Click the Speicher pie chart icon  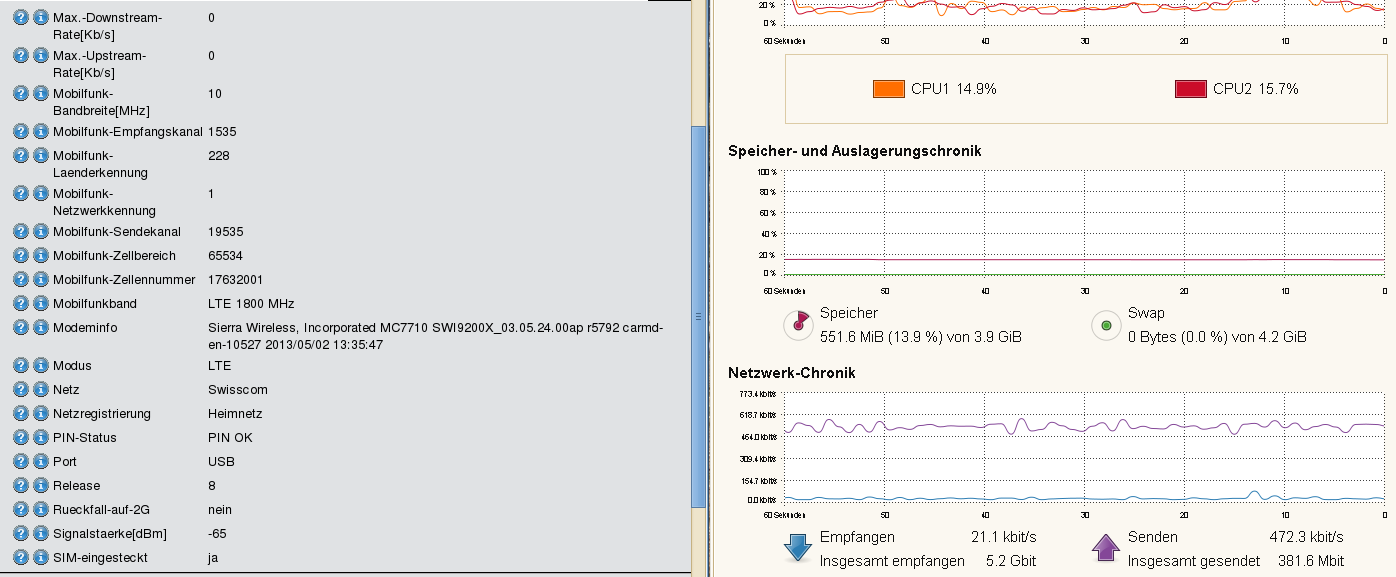[798, 323]
